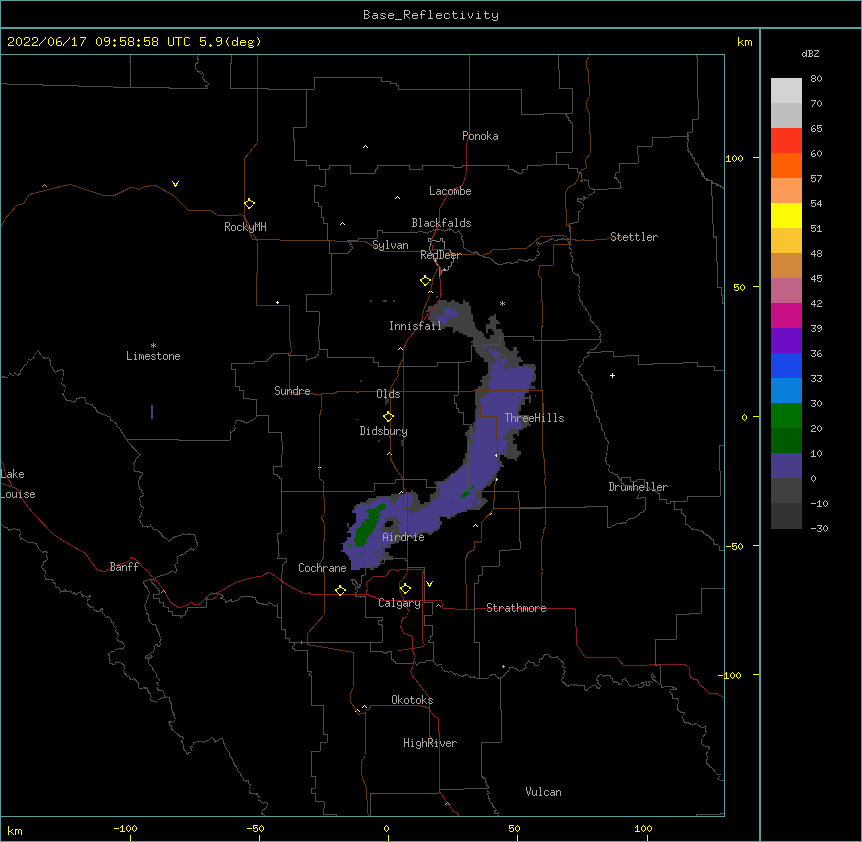
Task: Click the yellow diamond marker south of RedDeer
Action: click(x=425, y=281)
